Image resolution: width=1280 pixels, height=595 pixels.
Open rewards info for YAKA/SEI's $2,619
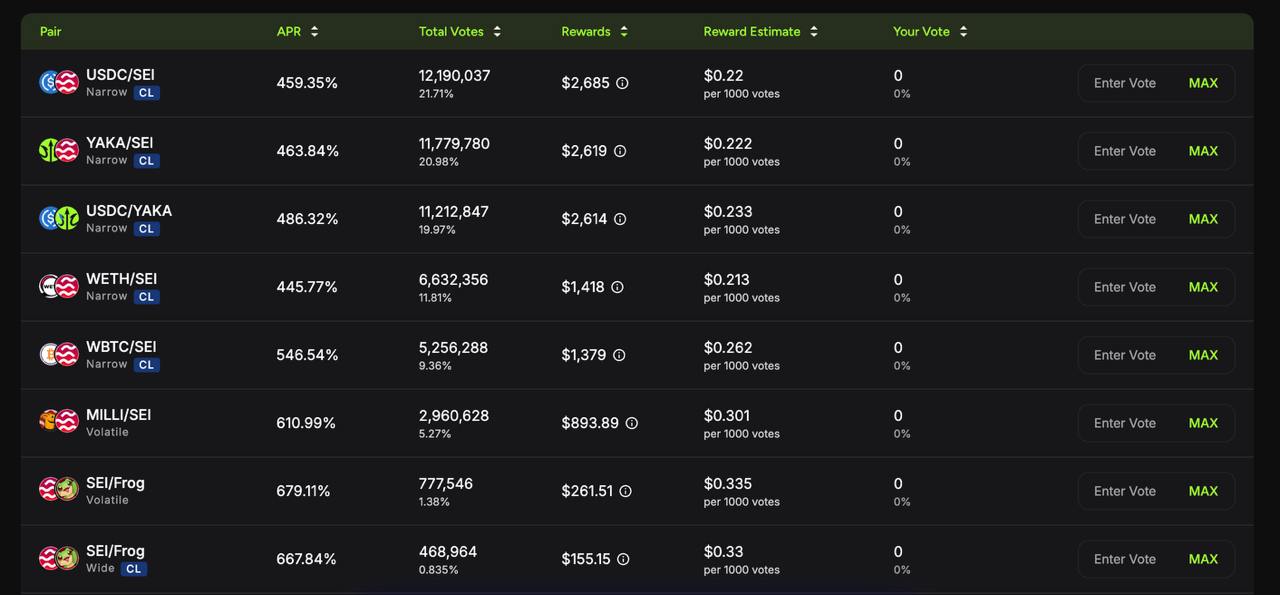620,151
